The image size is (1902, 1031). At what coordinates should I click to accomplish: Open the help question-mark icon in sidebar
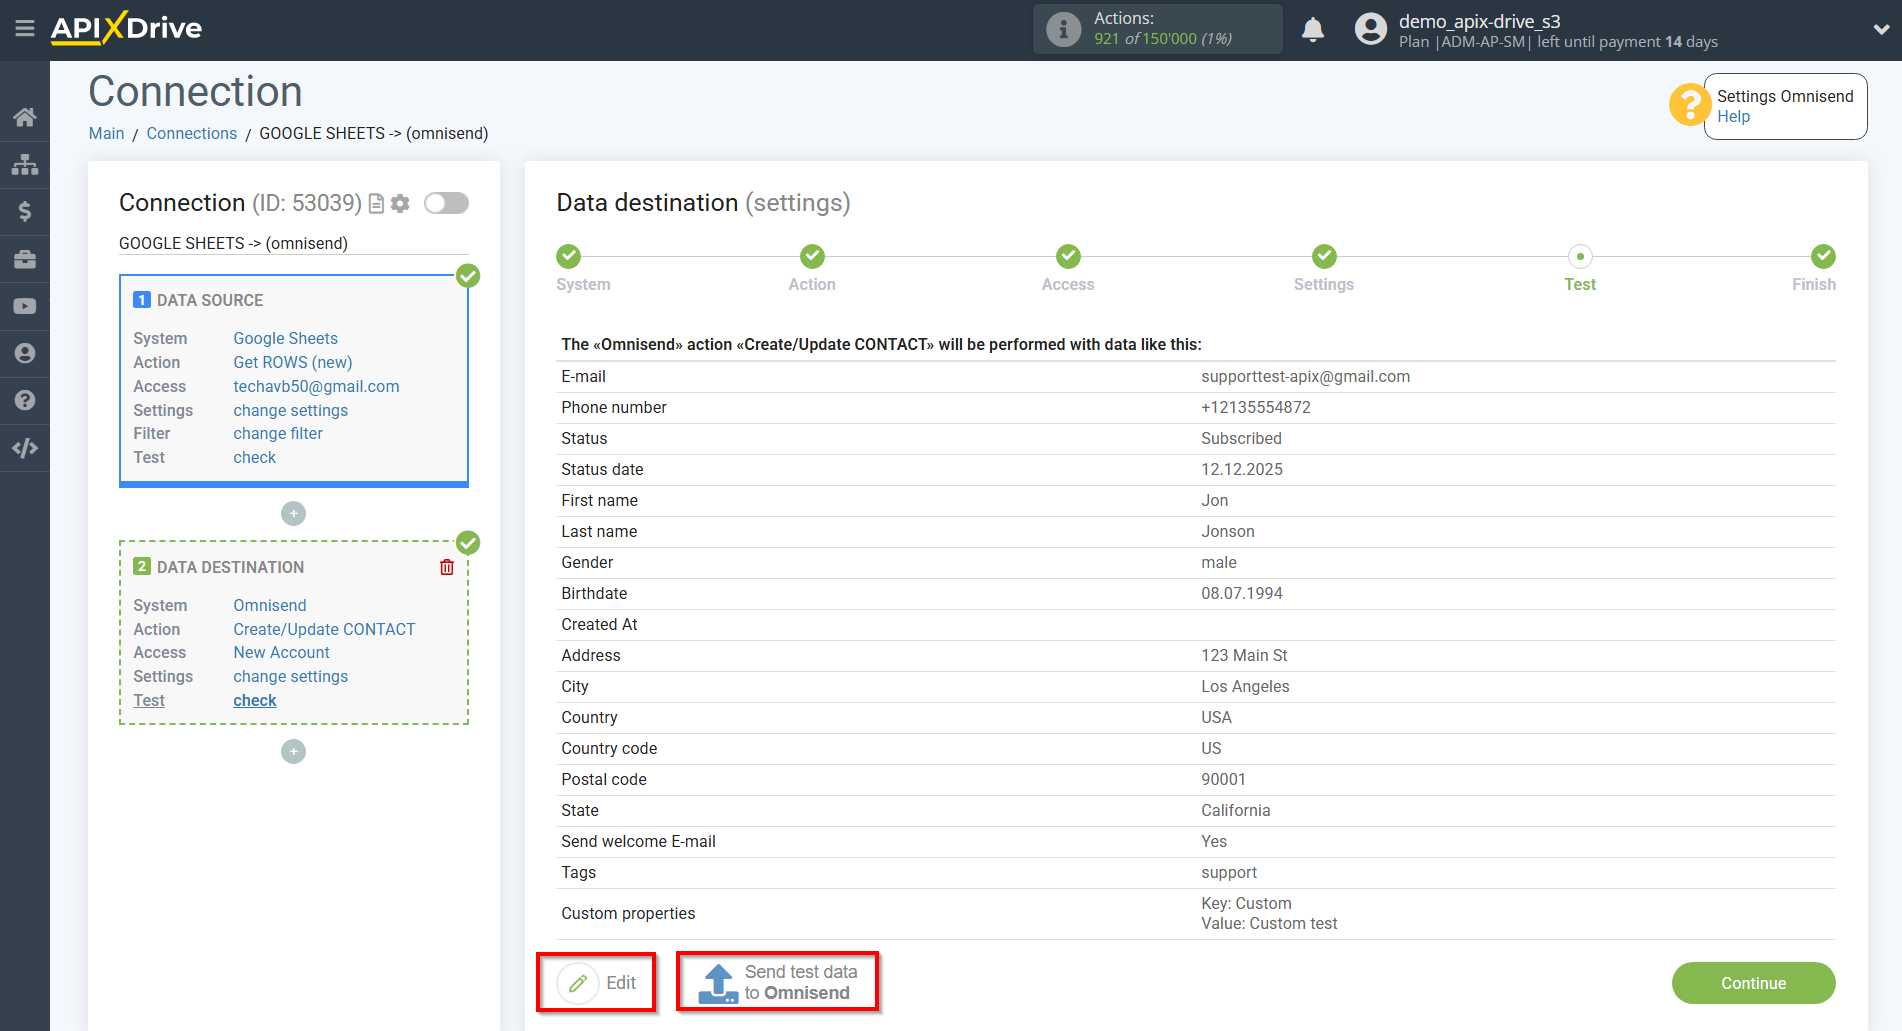point(25,400)
